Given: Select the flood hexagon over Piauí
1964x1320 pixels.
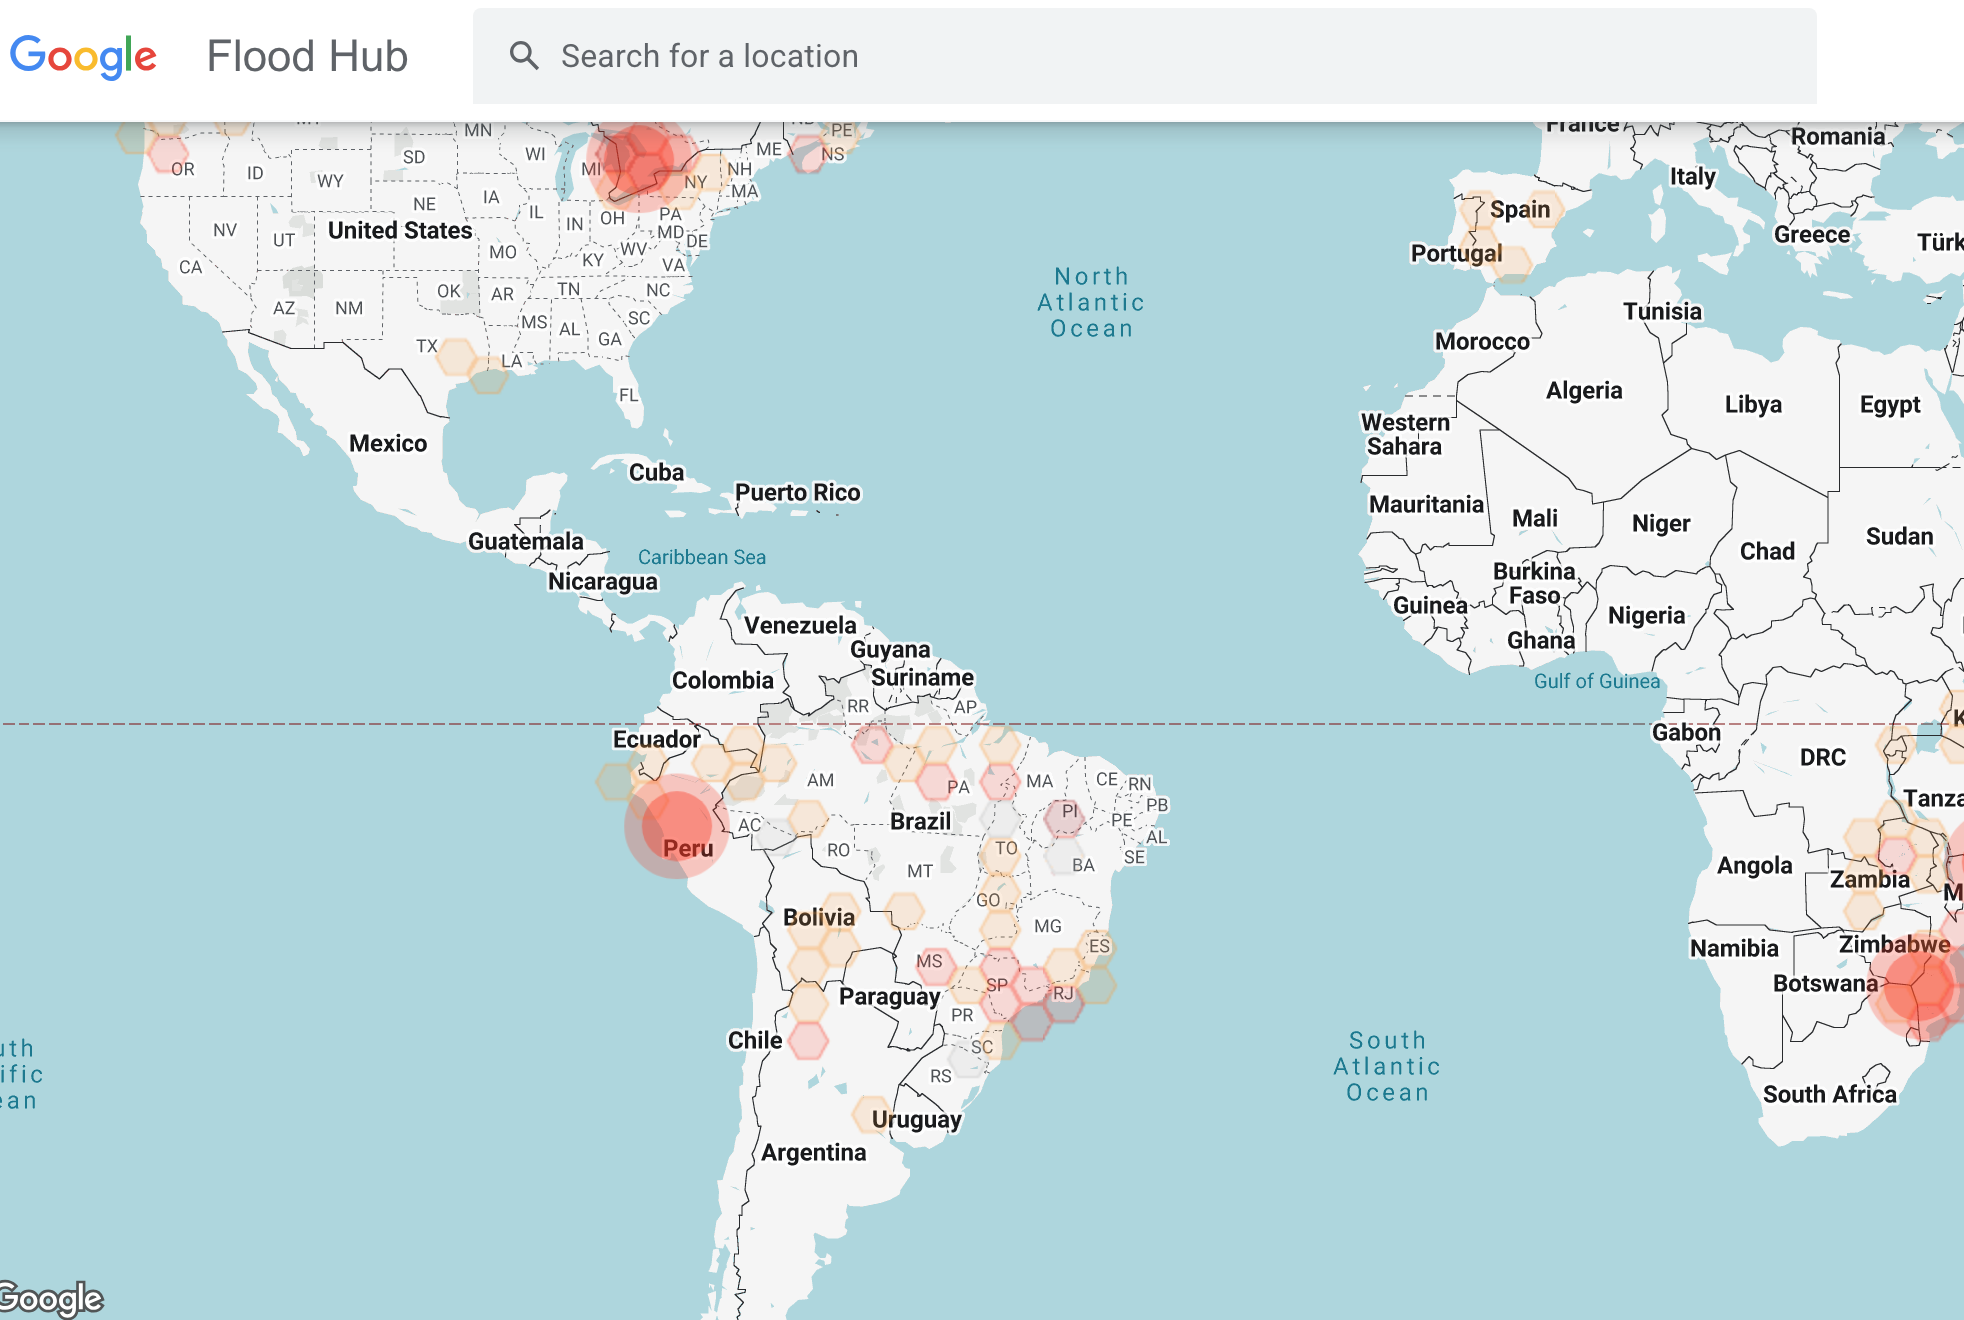Looking at the screenshot, I should click(x=1062, y=820).
